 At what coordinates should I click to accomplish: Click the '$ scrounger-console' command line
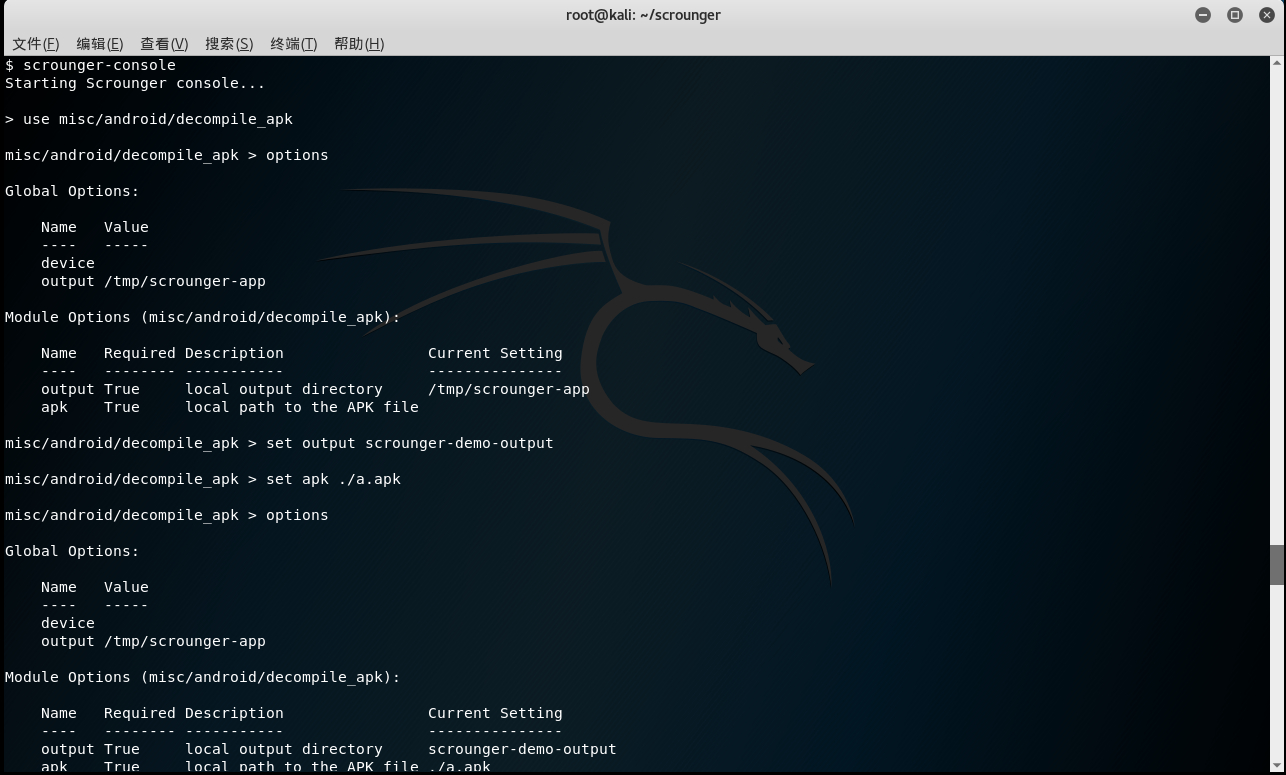90,65
